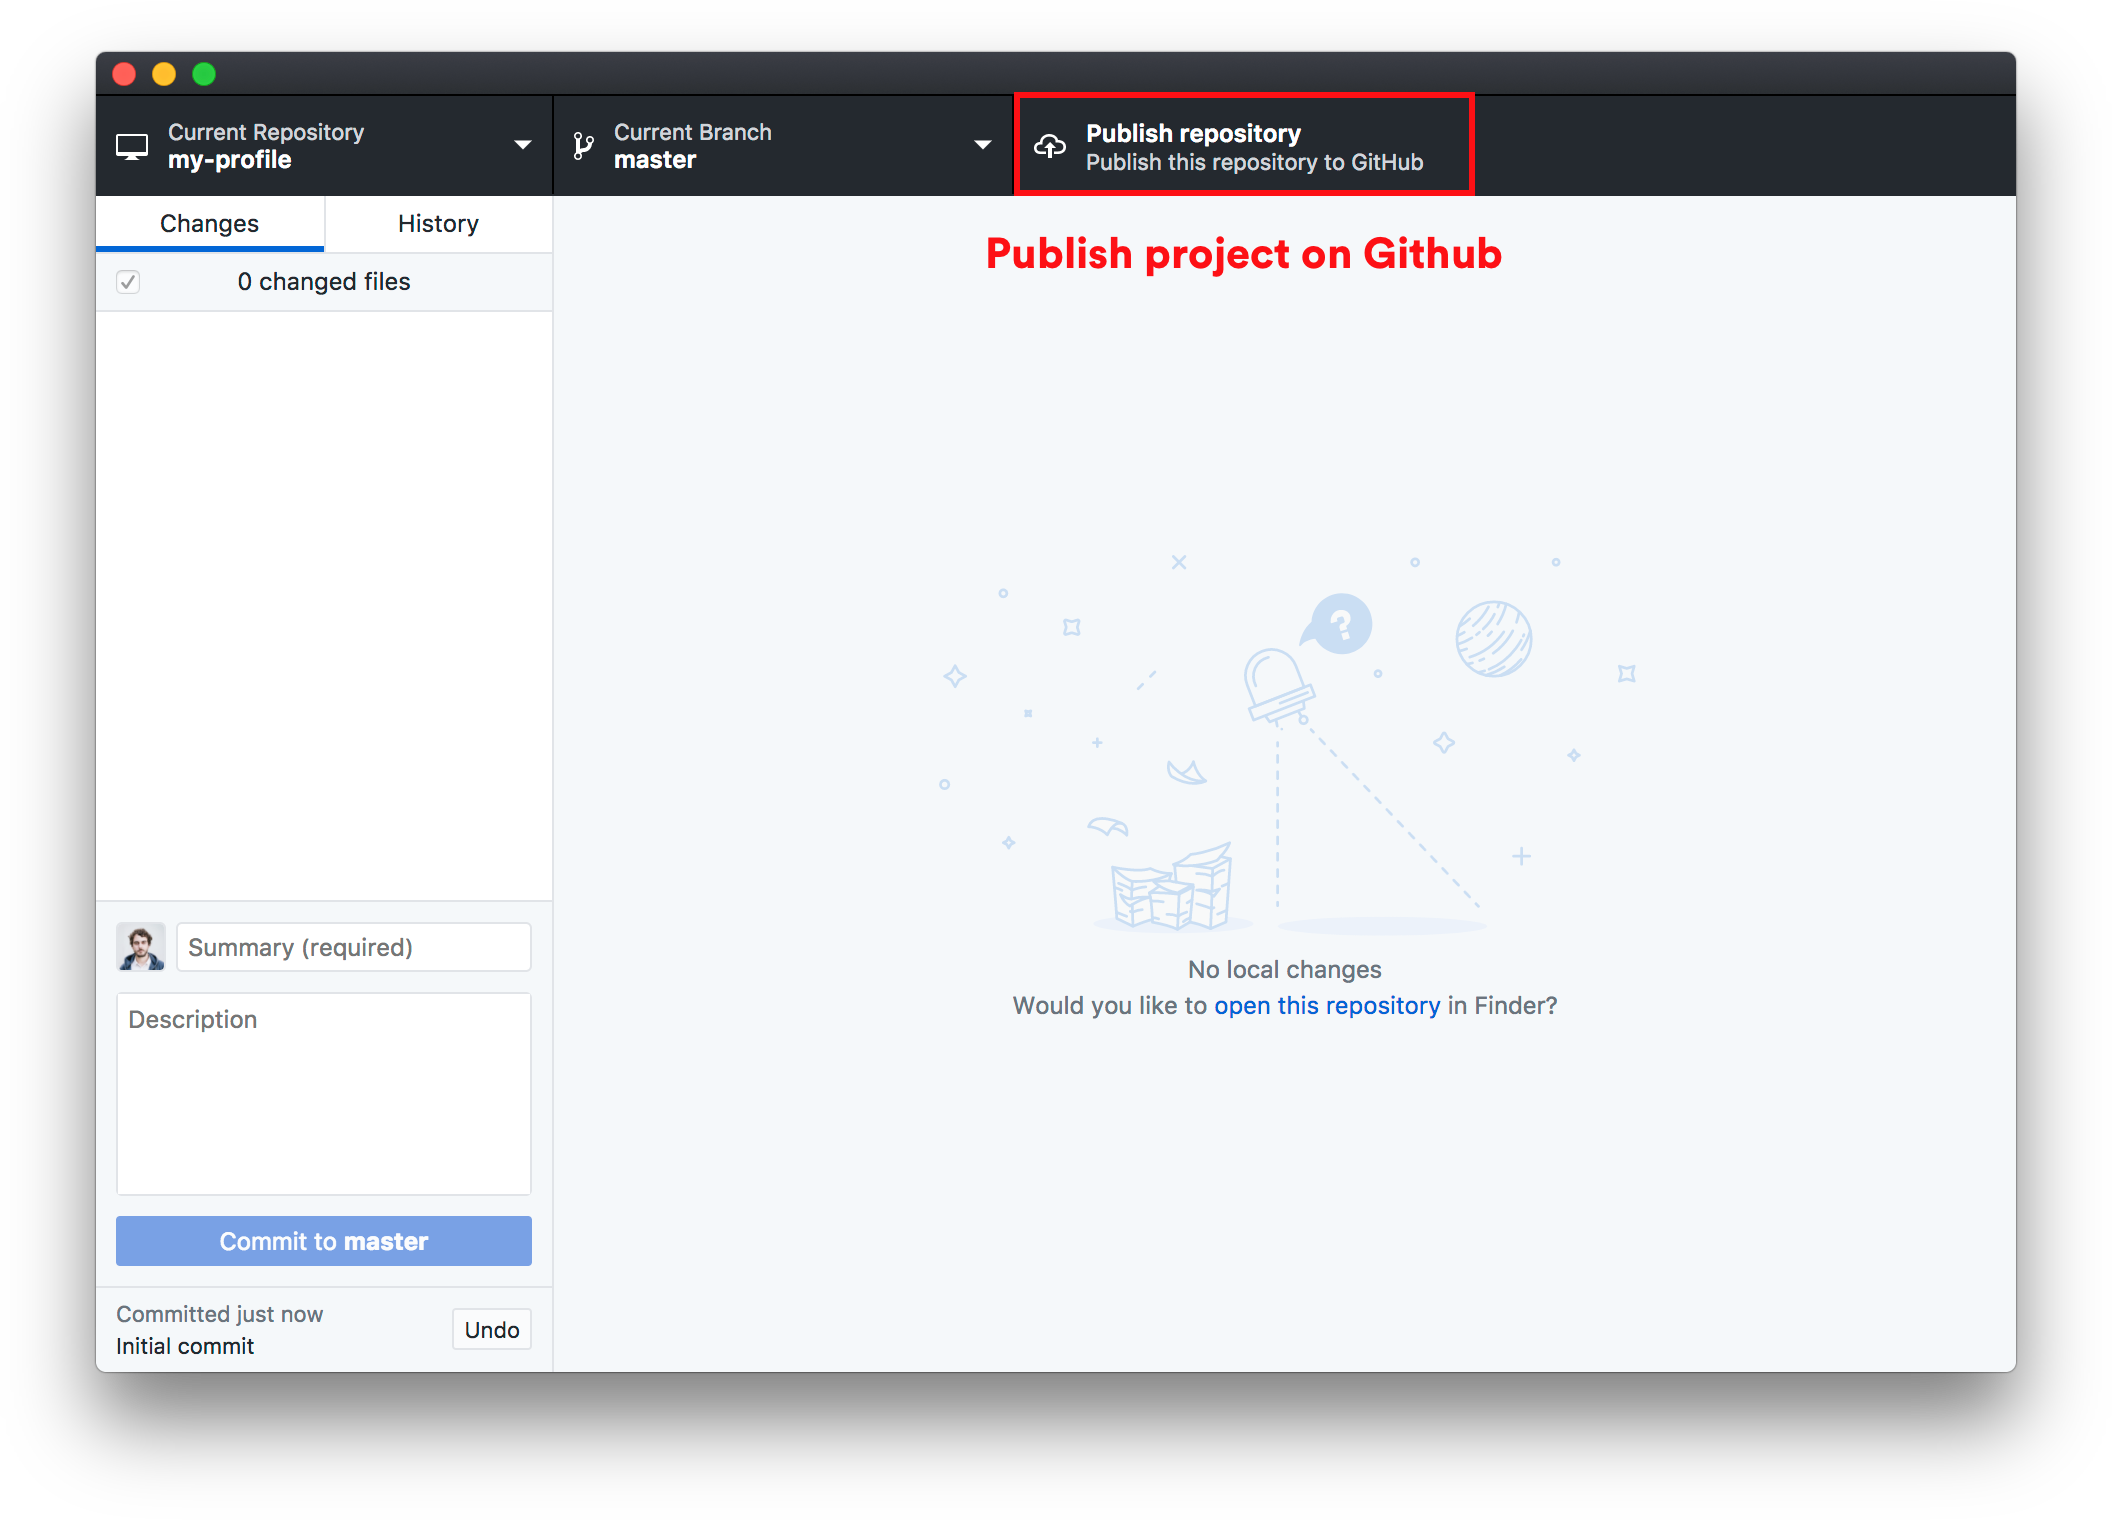Expand the Current Branch dropdown arrow

click(983, 145)
